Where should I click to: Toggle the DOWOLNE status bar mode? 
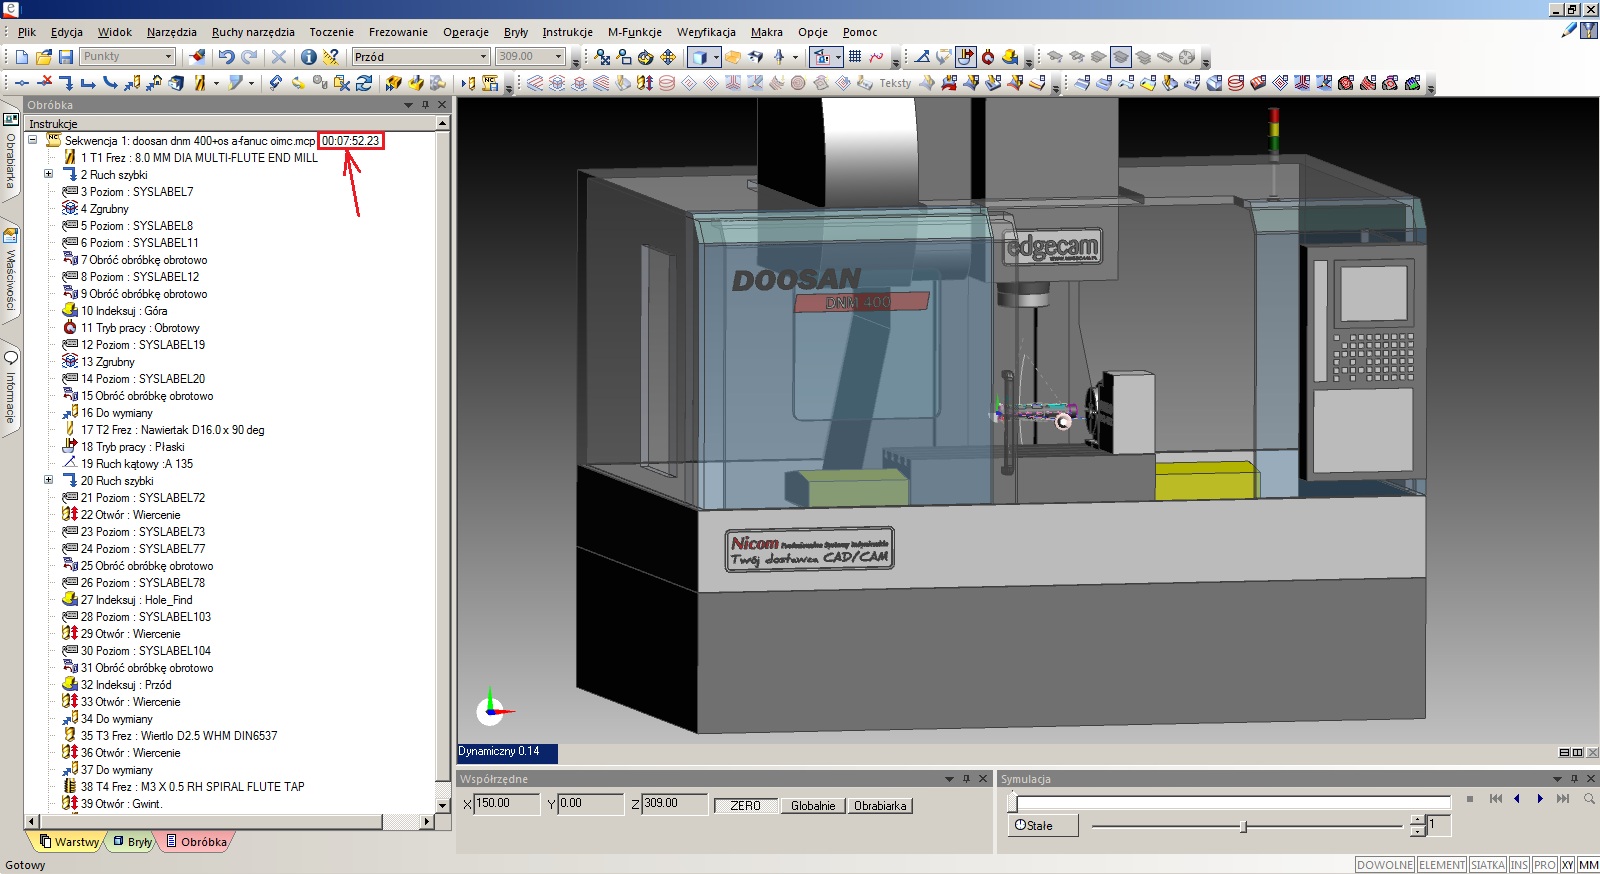[x=1385, y=865]
